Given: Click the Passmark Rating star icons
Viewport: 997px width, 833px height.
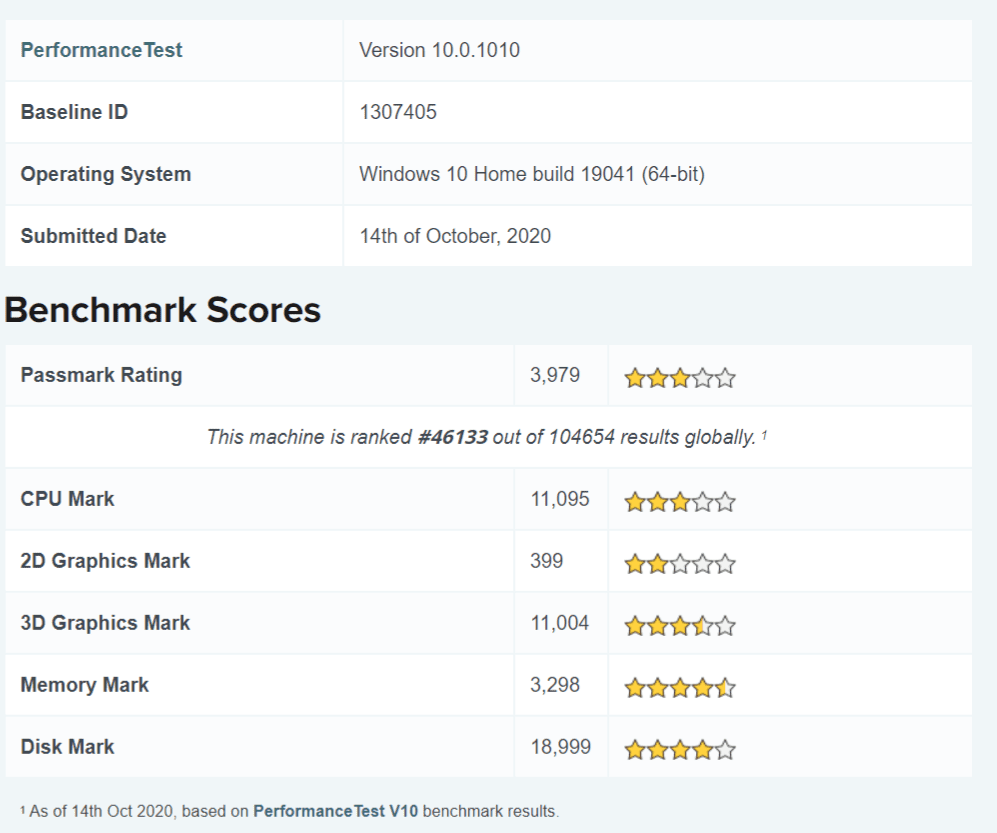Looking at the screenshot, I should point(680,378).
